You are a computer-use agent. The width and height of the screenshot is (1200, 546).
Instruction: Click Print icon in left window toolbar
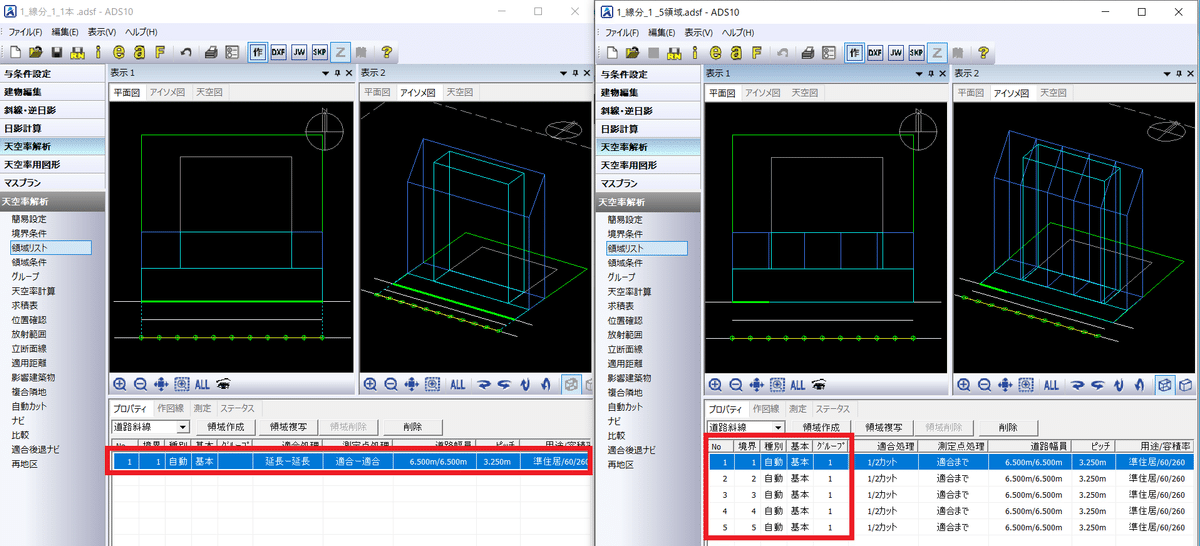(212, 52)
